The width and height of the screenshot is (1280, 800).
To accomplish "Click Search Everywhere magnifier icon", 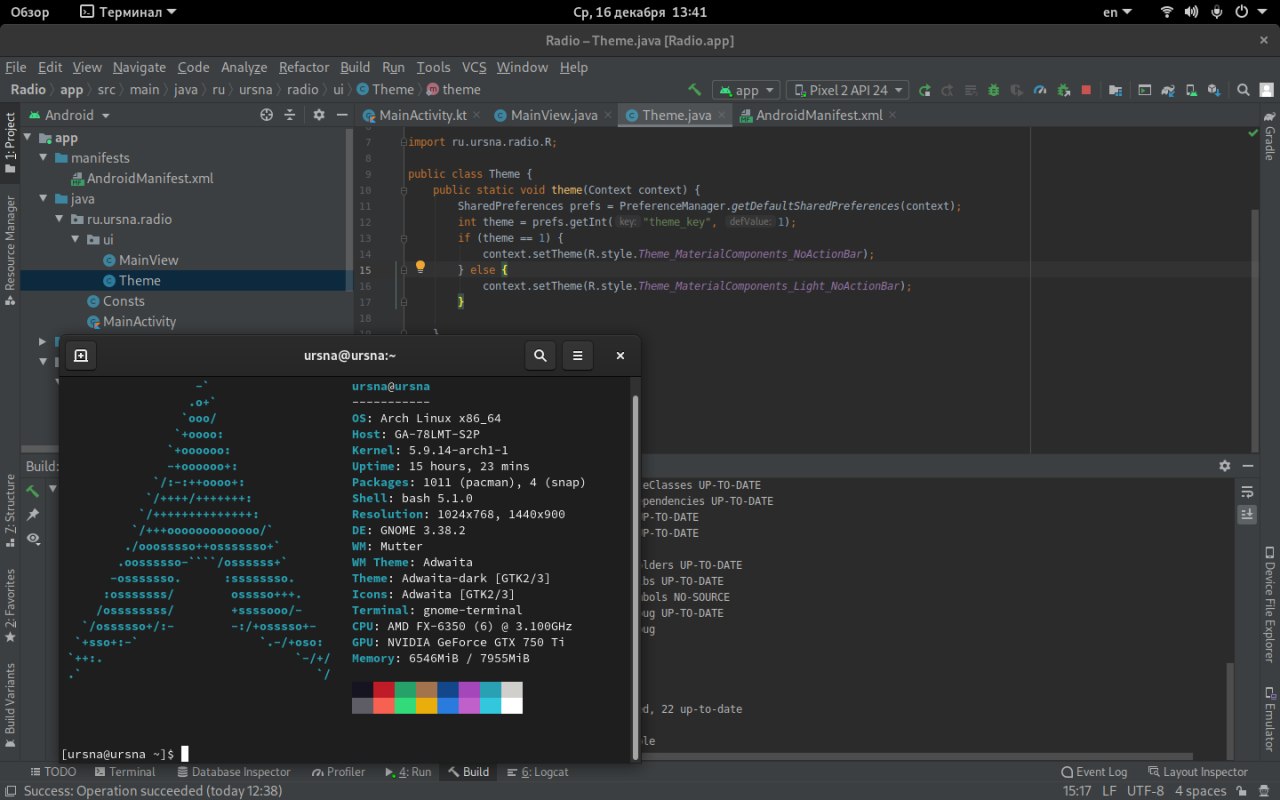I will pos(1243,90).
